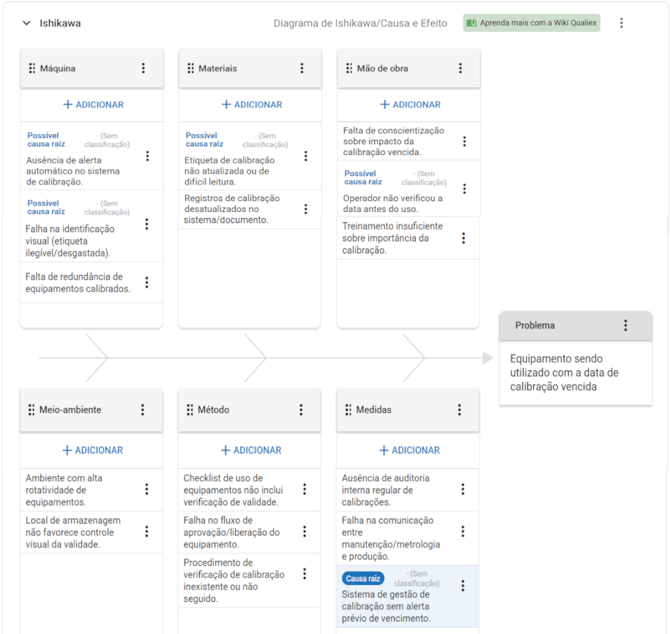670x634 pixels.
Task: Add a cause to Máquina column
Action: (x=93, y=104)
